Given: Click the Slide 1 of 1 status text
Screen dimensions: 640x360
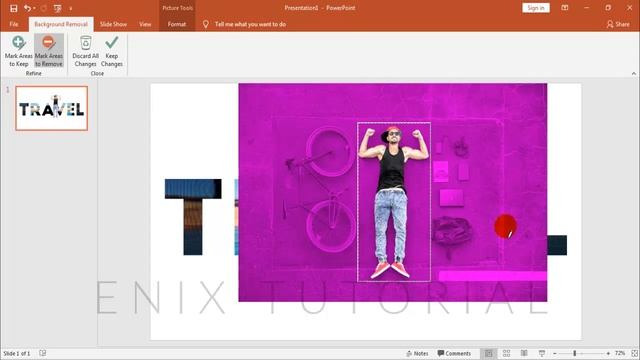Looking at the screenshot, I should [17, 353].
